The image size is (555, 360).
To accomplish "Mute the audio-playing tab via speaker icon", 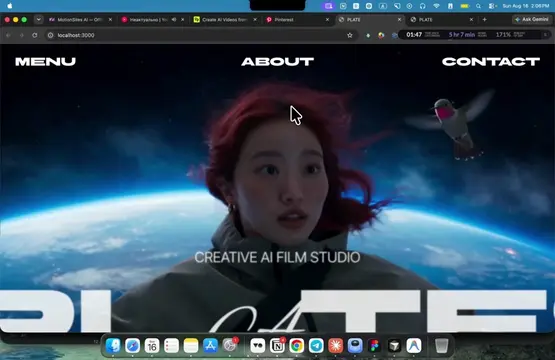I will 174,19.
